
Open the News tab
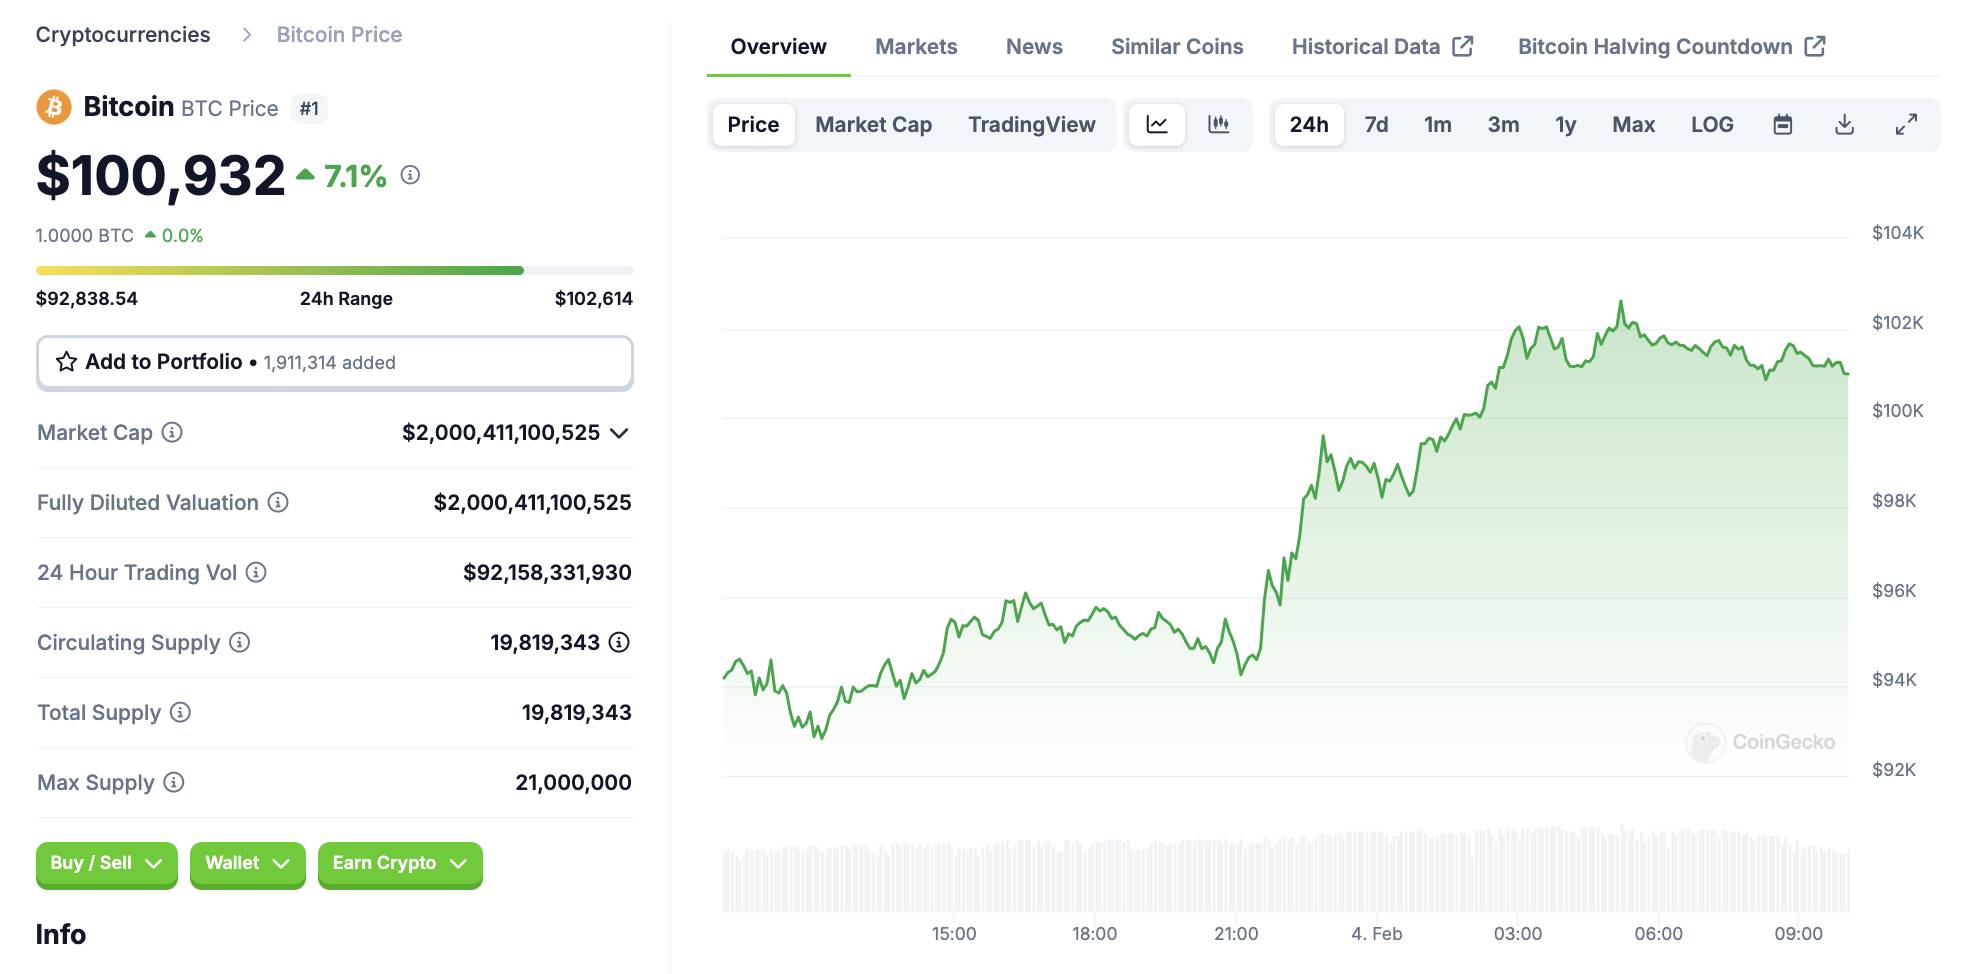(1034, 47)
